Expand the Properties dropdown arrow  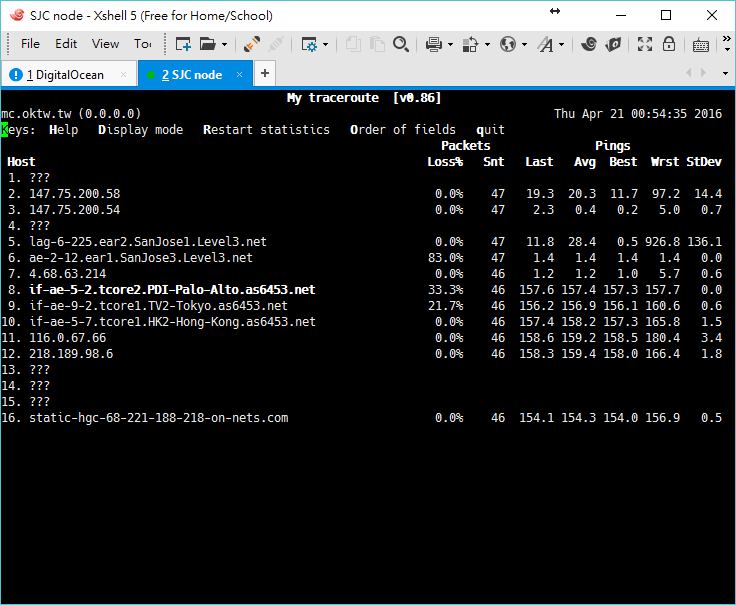pyautogui.click(x=325, y=45)
